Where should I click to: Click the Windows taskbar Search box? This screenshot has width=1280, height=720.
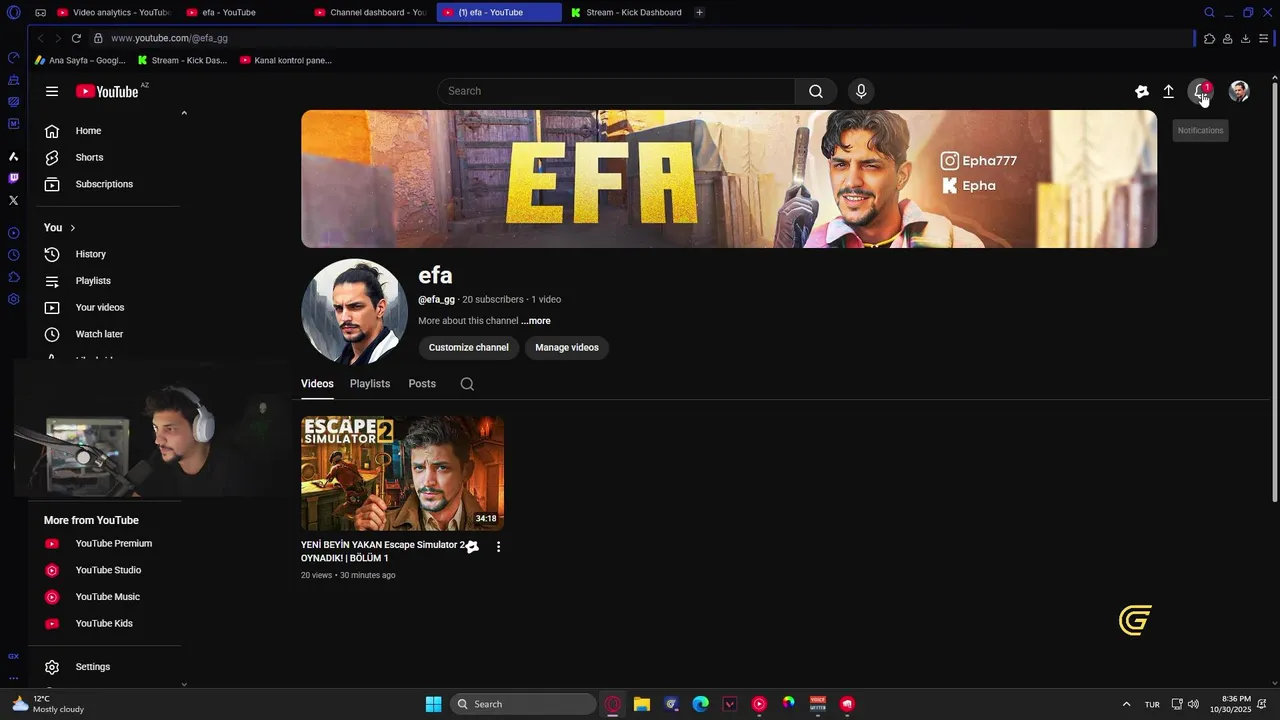524,704
